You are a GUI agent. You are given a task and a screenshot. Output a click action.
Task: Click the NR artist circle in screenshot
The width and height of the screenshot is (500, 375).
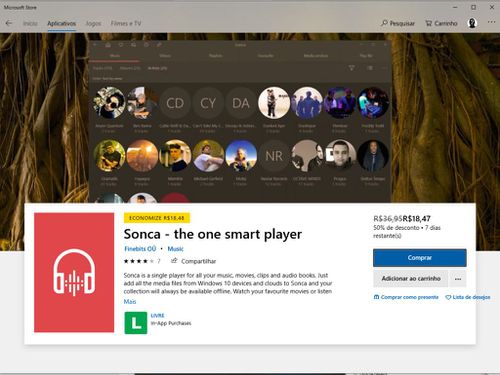coord(274,156)
